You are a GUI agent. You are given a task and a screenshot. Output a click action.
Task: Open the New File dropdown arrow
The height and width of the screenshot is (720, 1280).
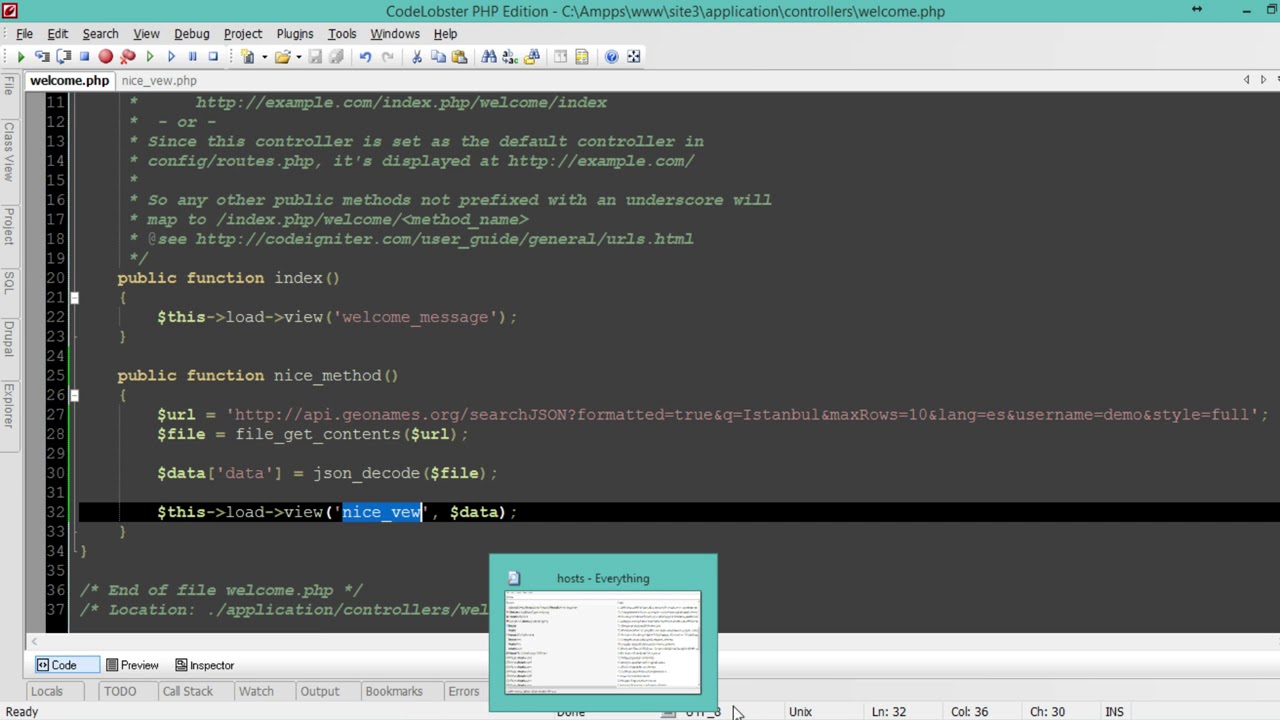tap(264, 57)
